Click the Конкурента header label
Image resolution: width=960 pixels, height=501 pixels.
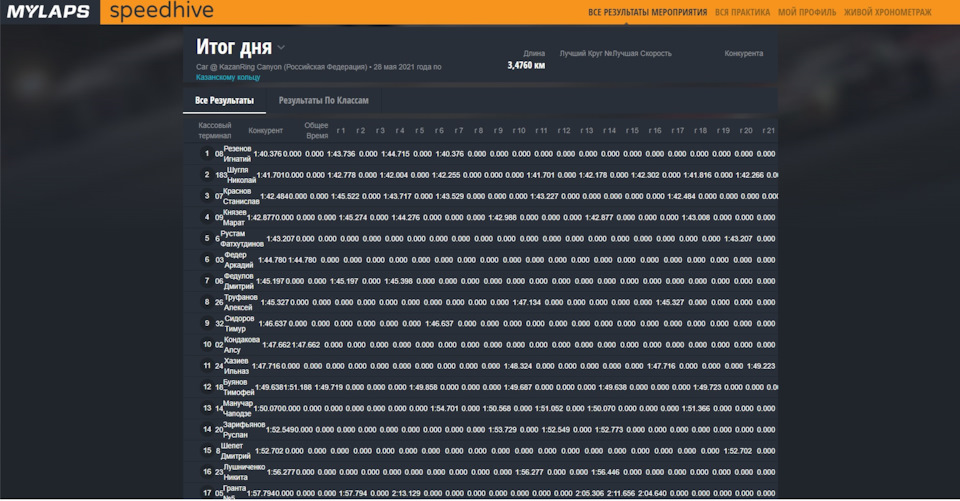(x=744, y=53)
